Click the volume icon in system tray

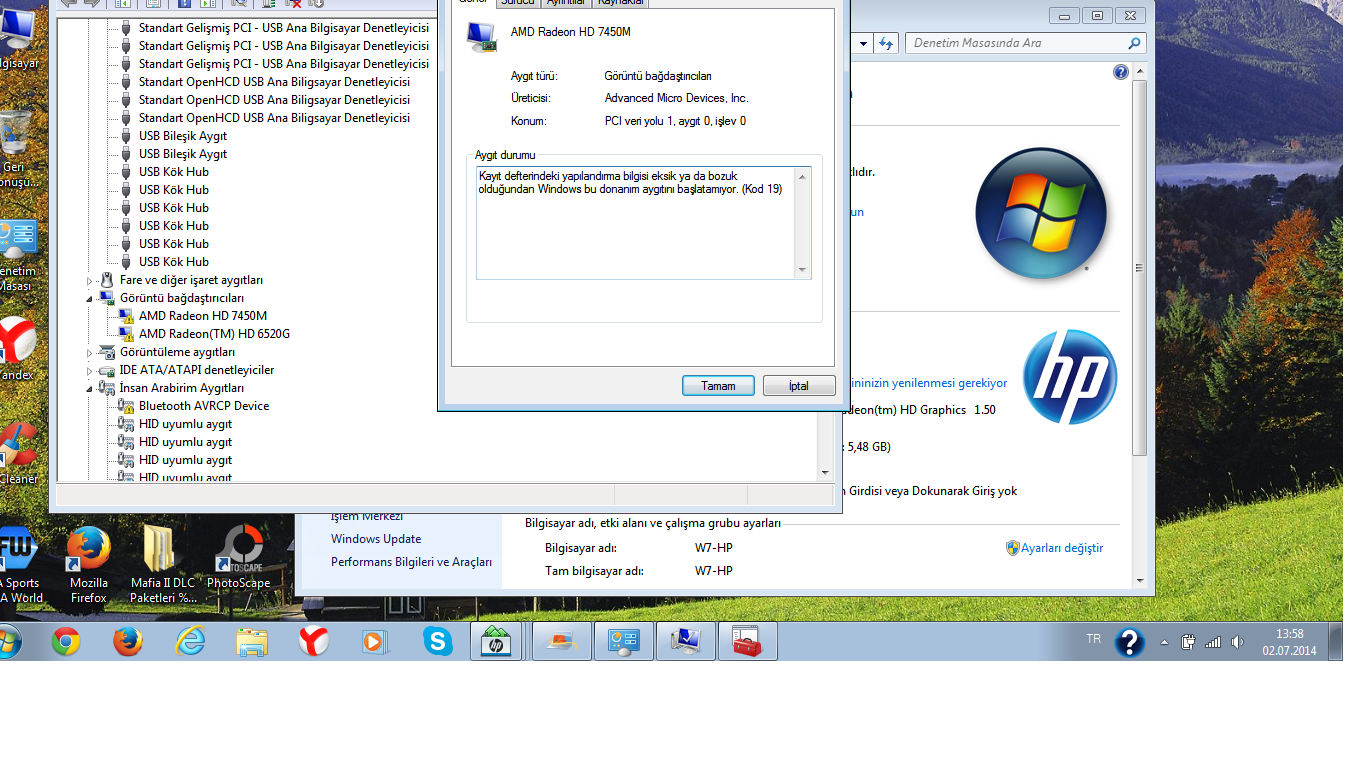coord(1237,642)
